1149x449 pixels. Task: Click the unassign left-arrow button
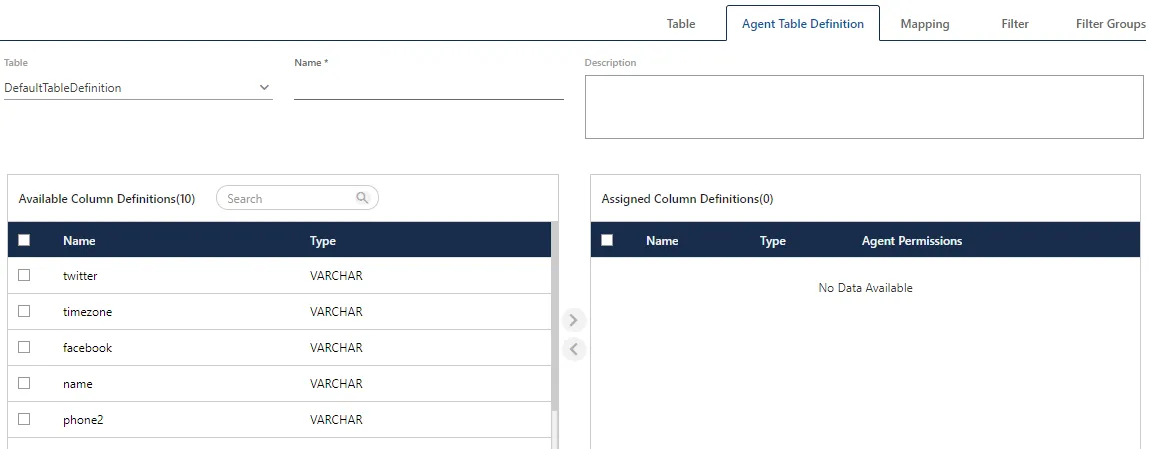[574, 349]
